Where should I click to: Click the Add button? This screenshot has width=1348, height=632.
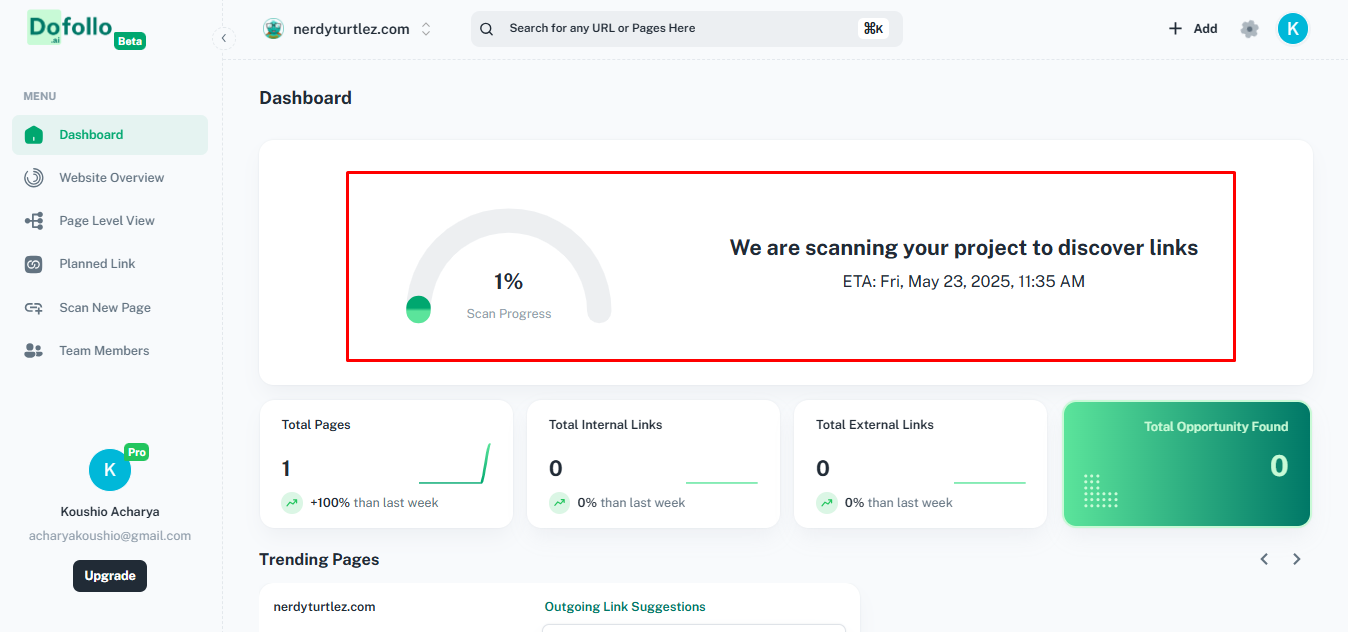(x=1193, y=29)
